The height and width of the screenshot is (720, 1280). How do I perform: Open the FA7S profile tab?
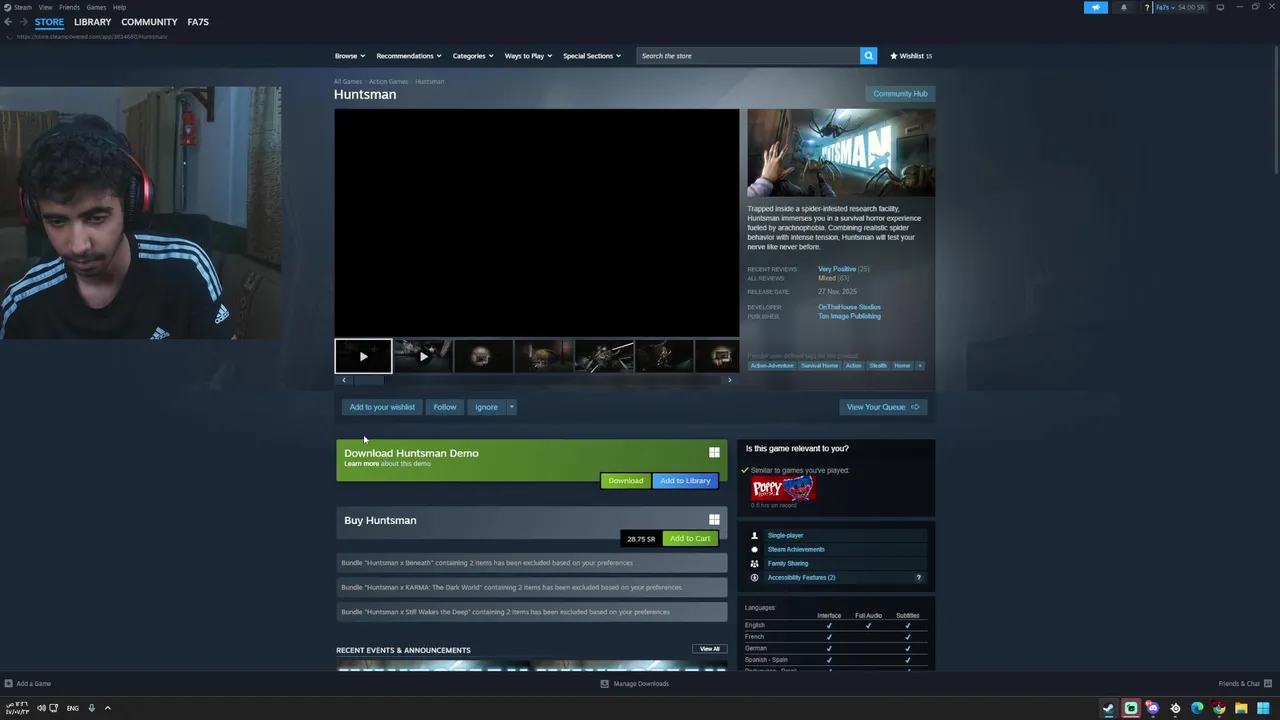[198, 22]
